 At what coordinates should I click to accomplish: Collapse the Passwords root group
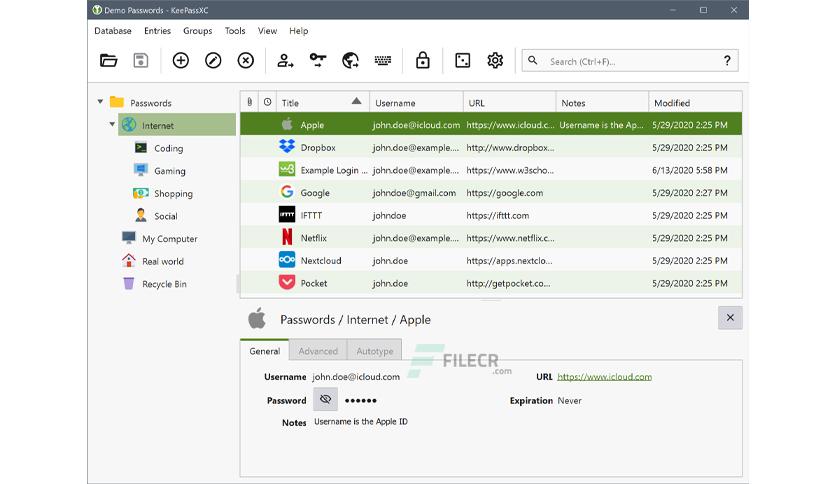click(x=100, y=101)
